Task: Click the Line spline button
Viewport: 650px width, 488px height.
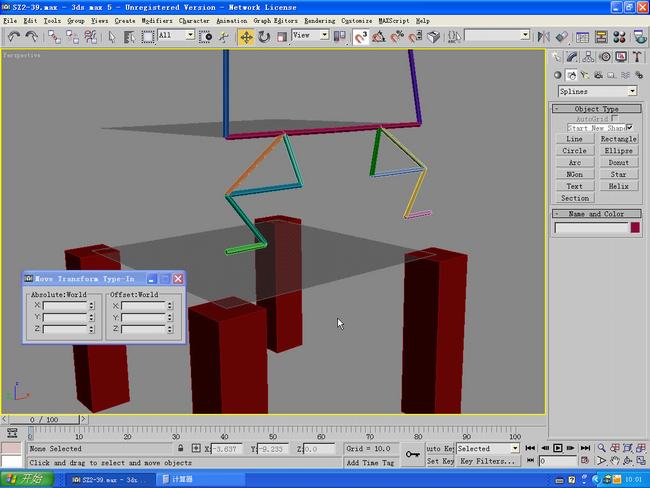Action: [x=575, y=139]
